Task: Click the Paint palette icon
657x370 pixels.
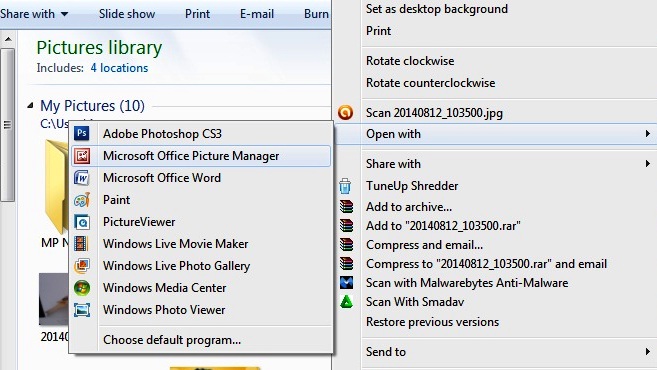Action: [x=82, y=200]
